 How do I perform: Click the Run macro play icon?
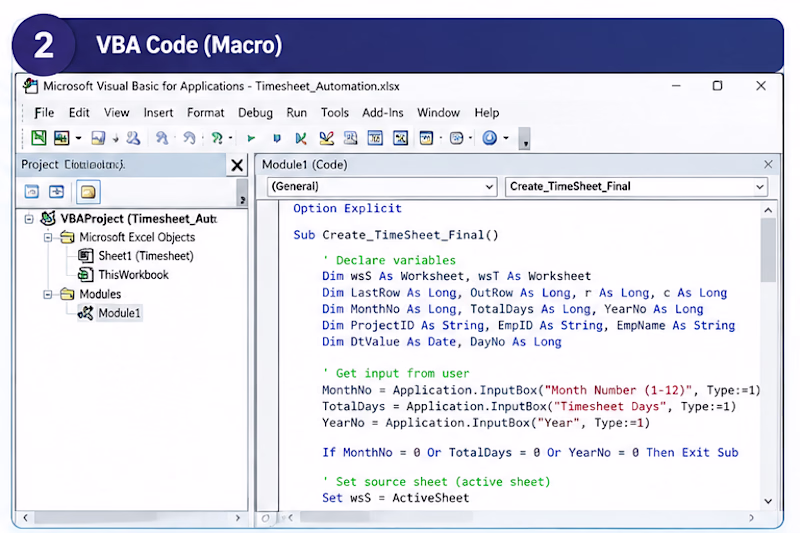pyautogui.click(x=251, y=138)
